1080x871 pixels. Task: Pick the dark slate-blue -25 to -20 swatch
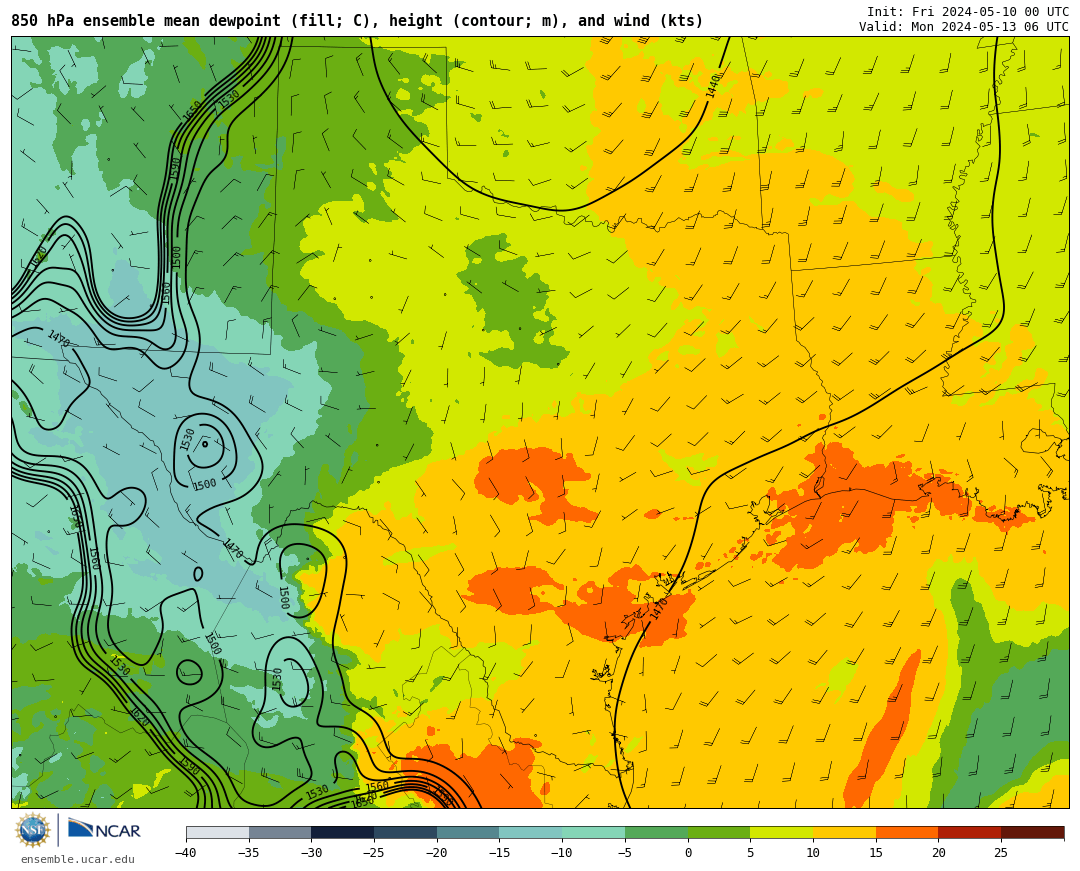coord(406,832)
